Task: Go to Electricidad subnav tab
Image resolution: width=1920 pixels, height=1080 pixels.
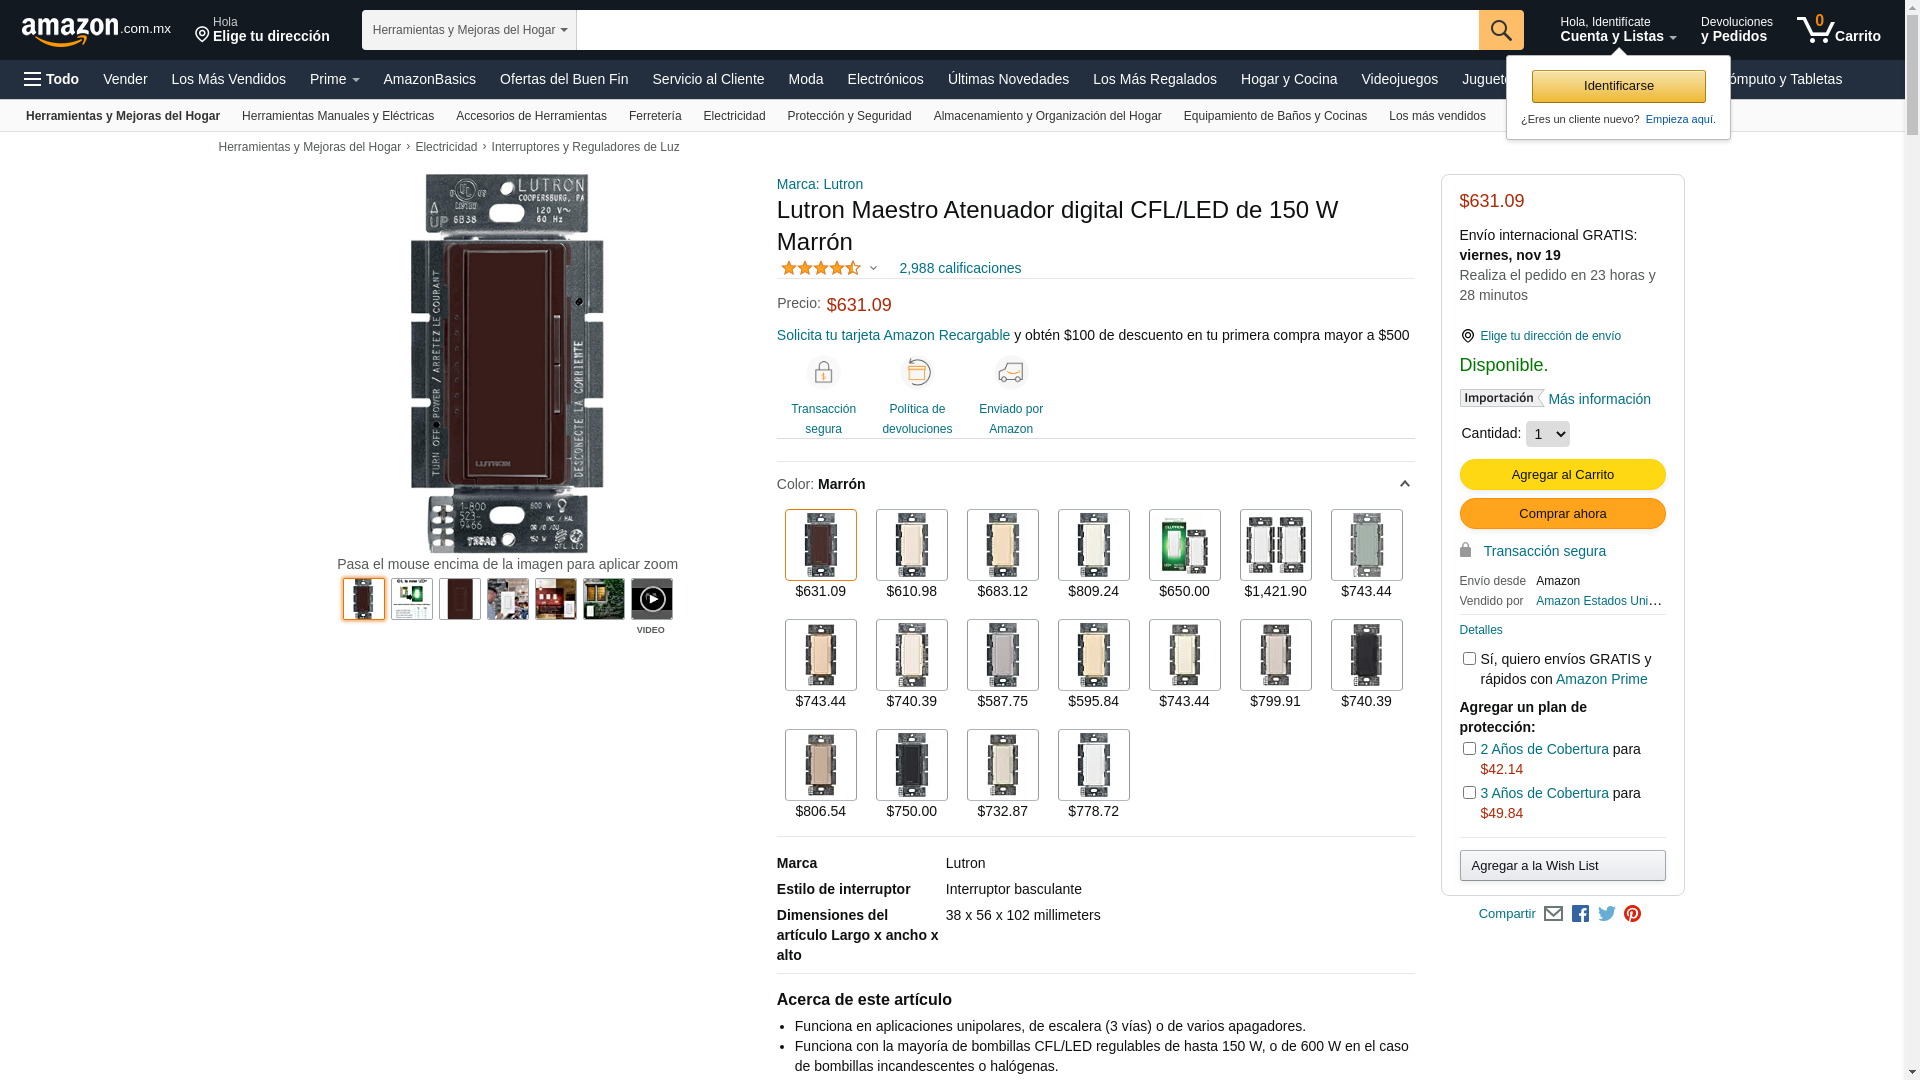Action: (734, 116)
